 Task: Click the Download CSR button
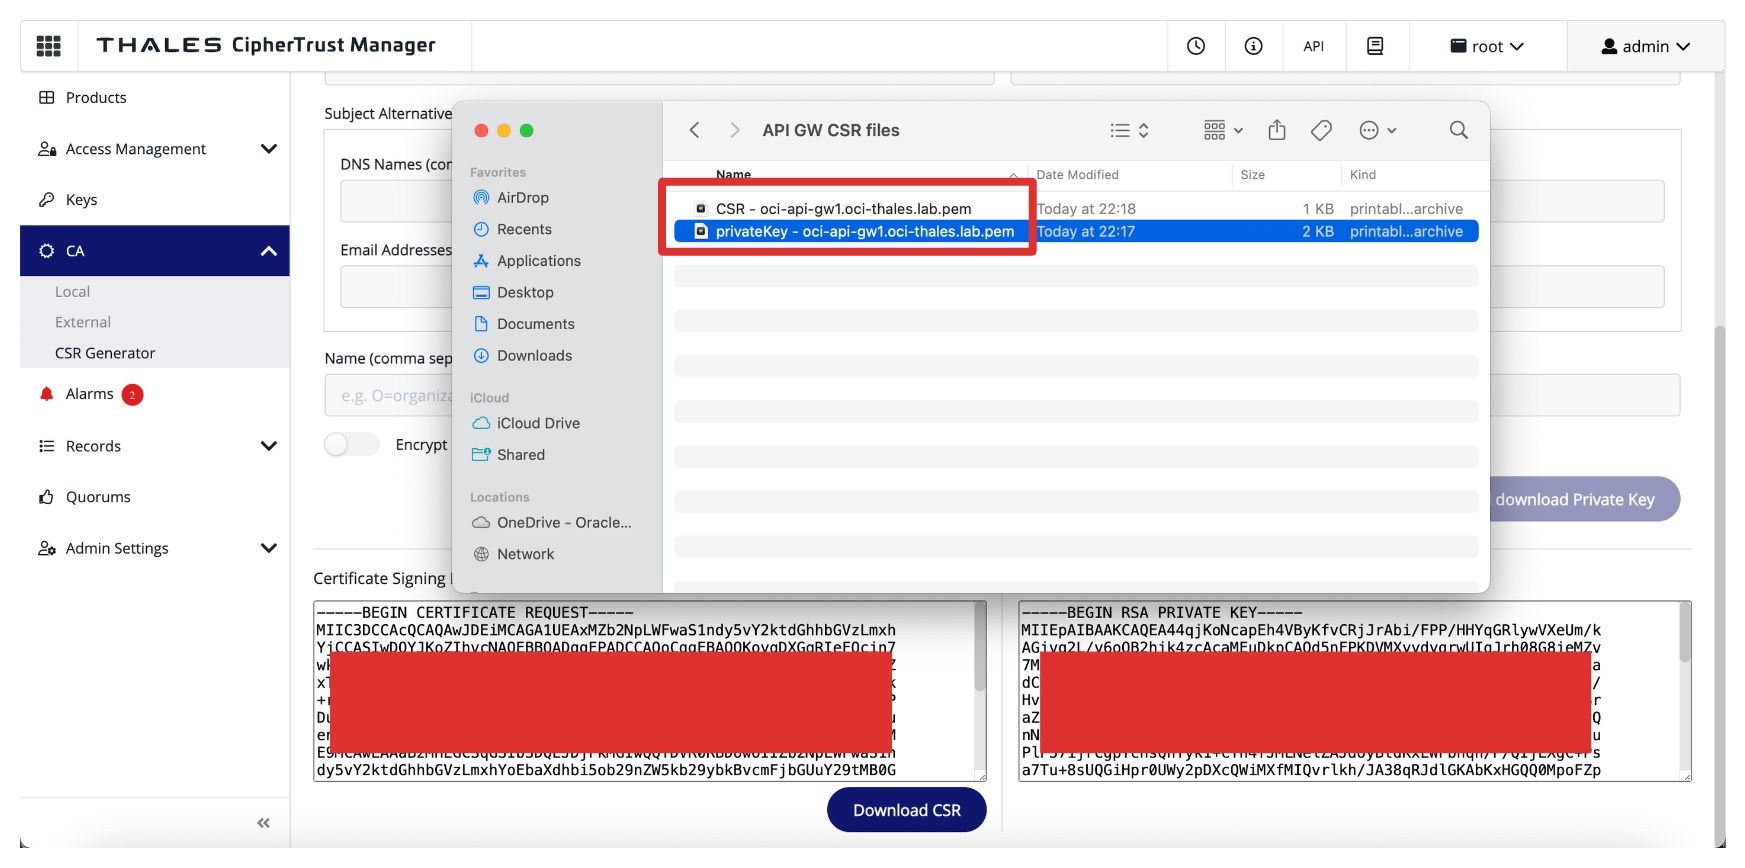[x=906, y=810]
